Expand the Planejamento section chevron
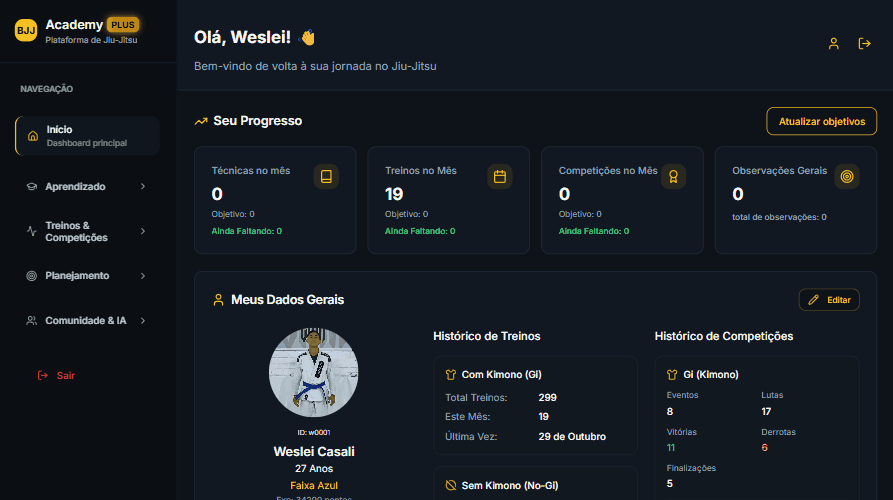The height and width of the screenshot is (500, 893). (143, 275)
